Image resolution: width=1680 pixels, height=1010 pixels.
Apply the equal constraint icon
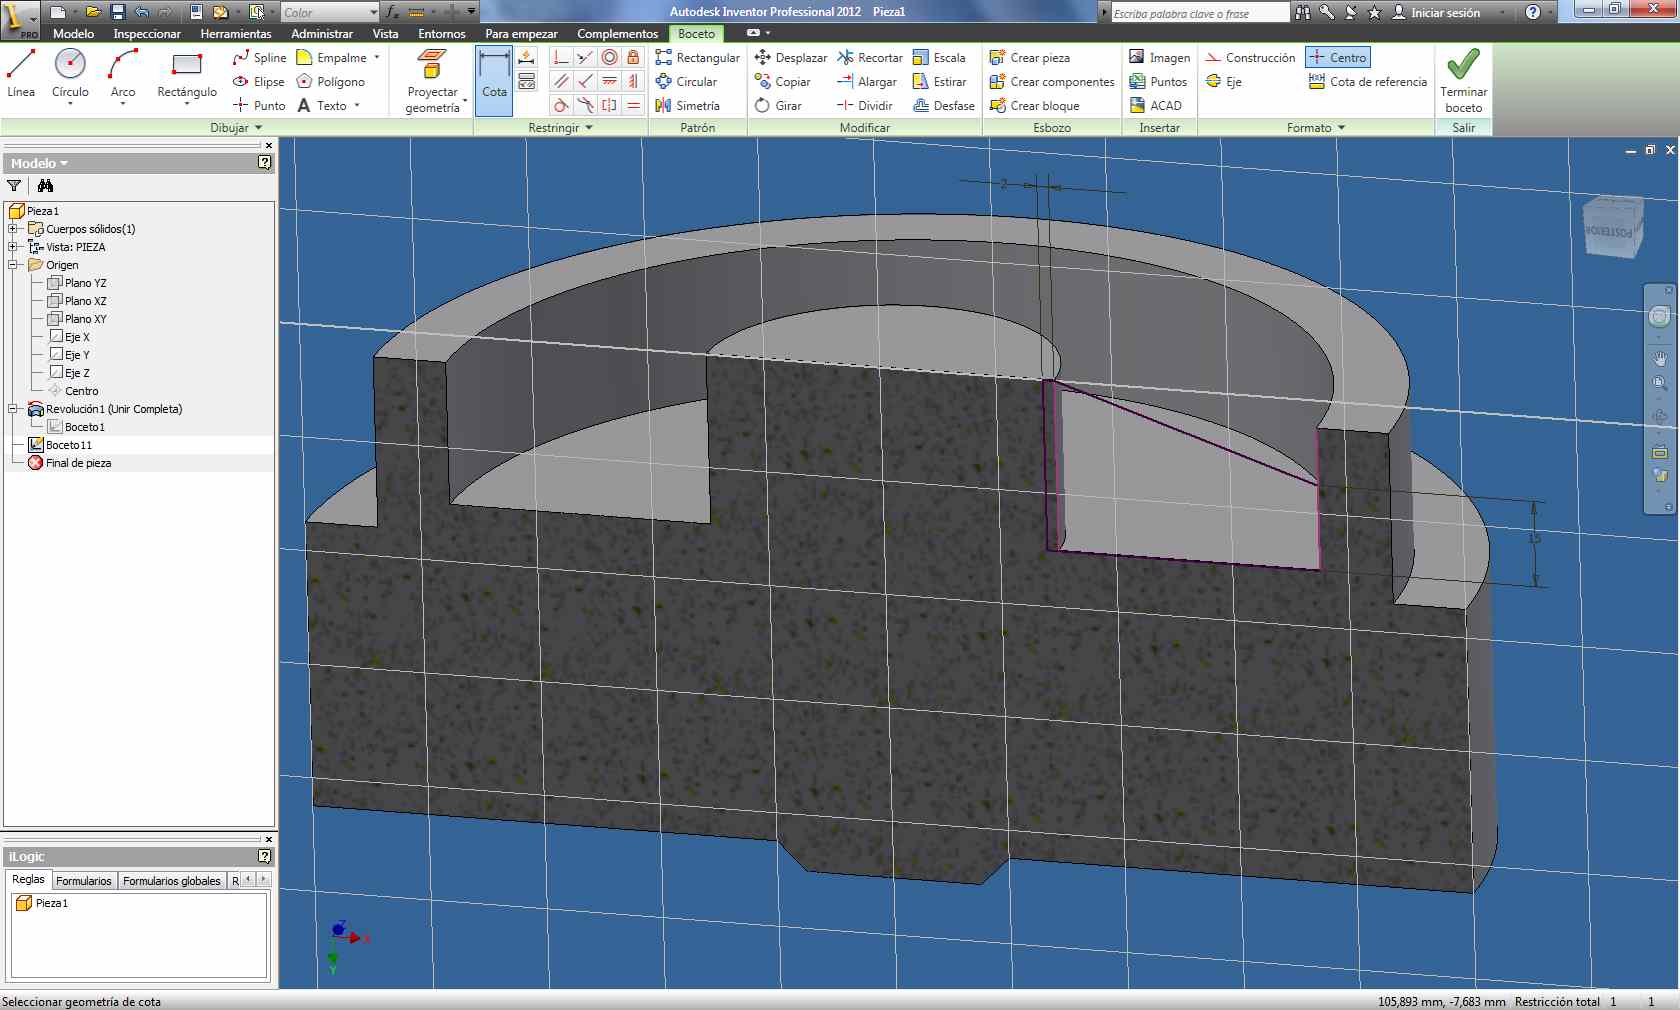tap(633, 105)
